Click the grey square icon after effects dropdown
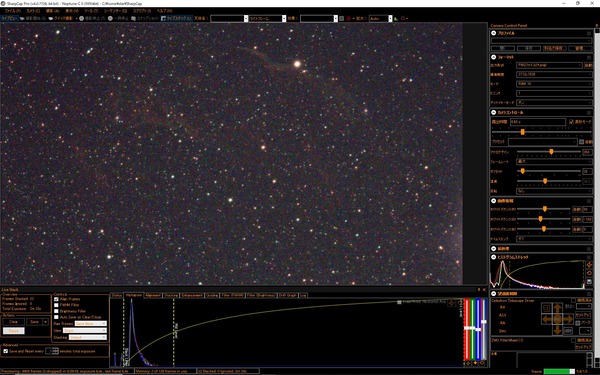600x375 pixels. [342, 18]
